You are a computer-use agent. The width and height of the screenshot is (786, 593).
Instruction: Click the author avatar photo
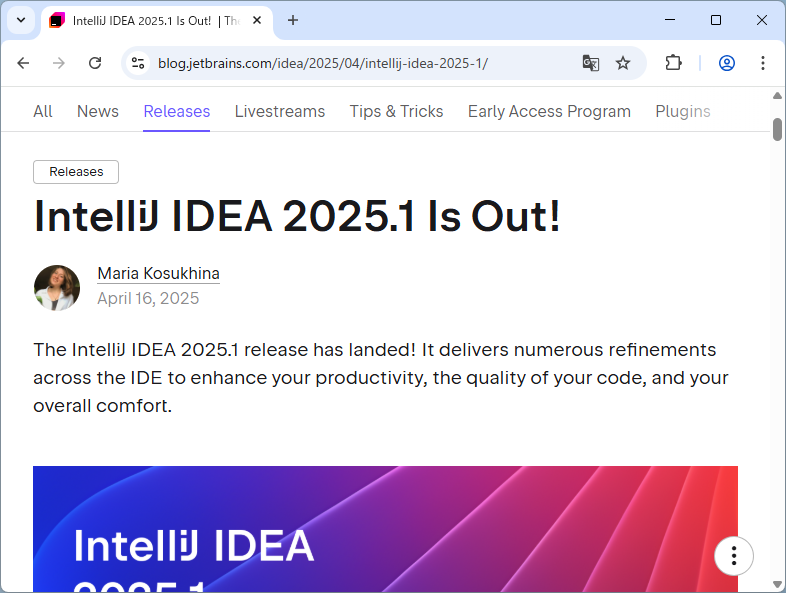(x=57, y=288)
